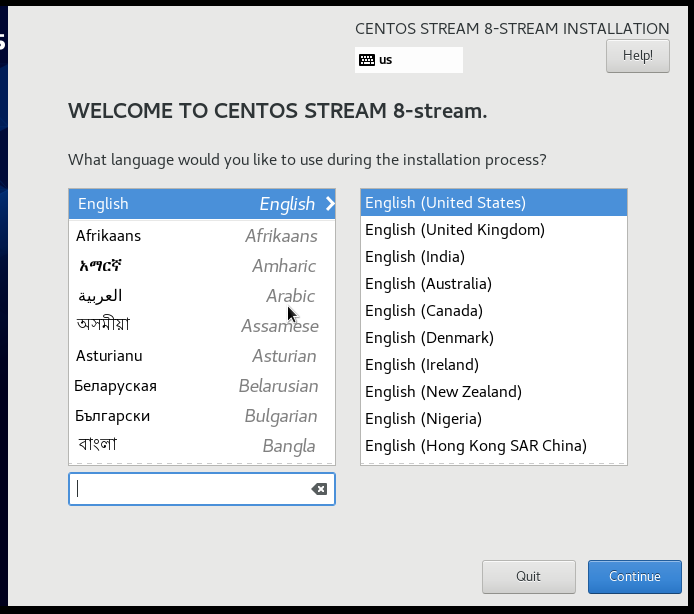The width and height of the screenshot is (694, 614).
Task: Open the Help! button
Action: coord(637,56)
